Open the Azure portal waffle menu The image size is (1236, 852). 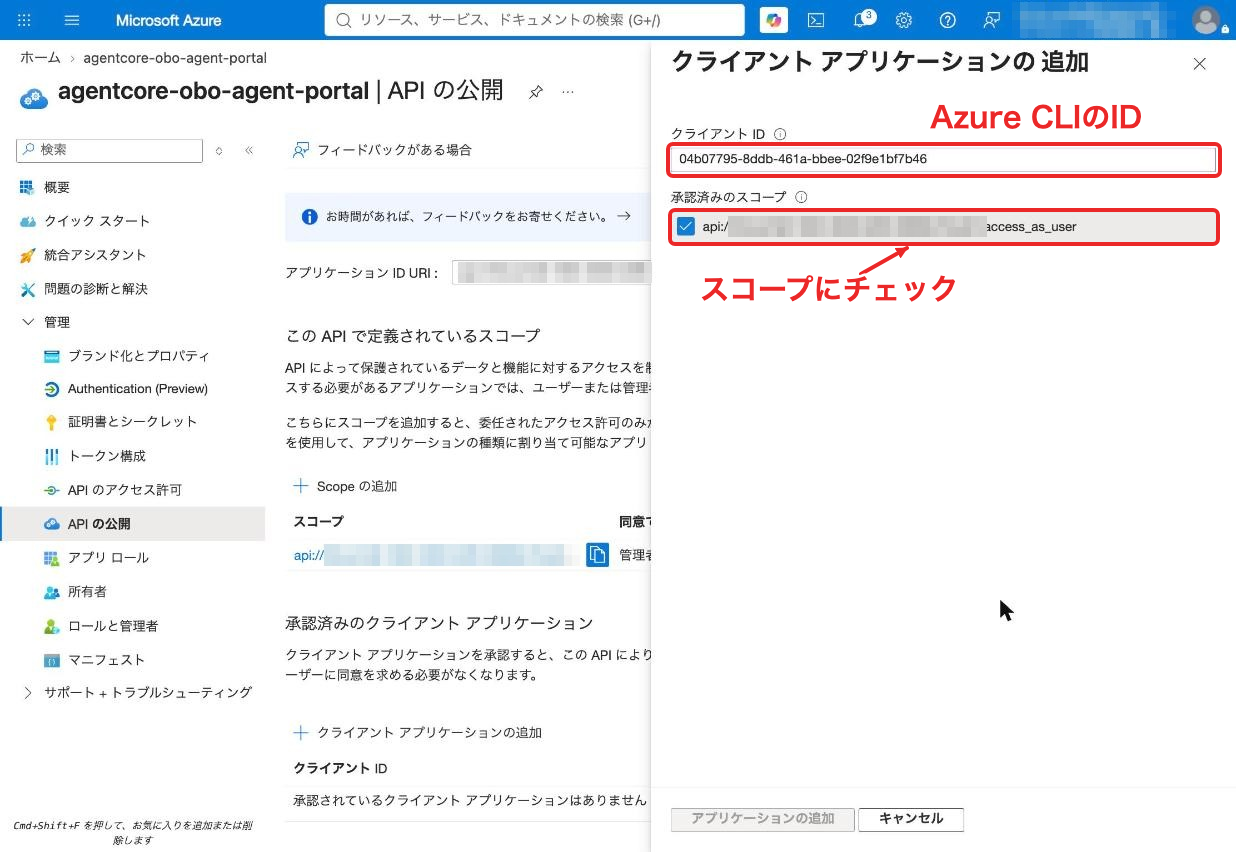pos(24,20)
